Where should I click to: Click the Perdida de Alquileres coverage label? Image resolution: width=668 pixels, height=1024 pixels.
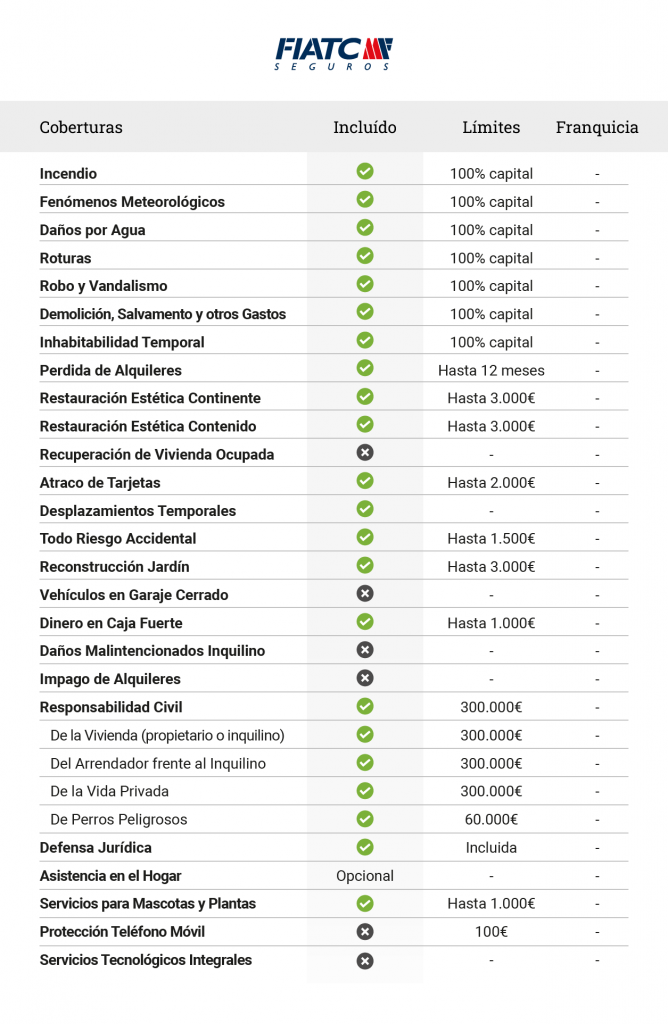tap(110, 370)
